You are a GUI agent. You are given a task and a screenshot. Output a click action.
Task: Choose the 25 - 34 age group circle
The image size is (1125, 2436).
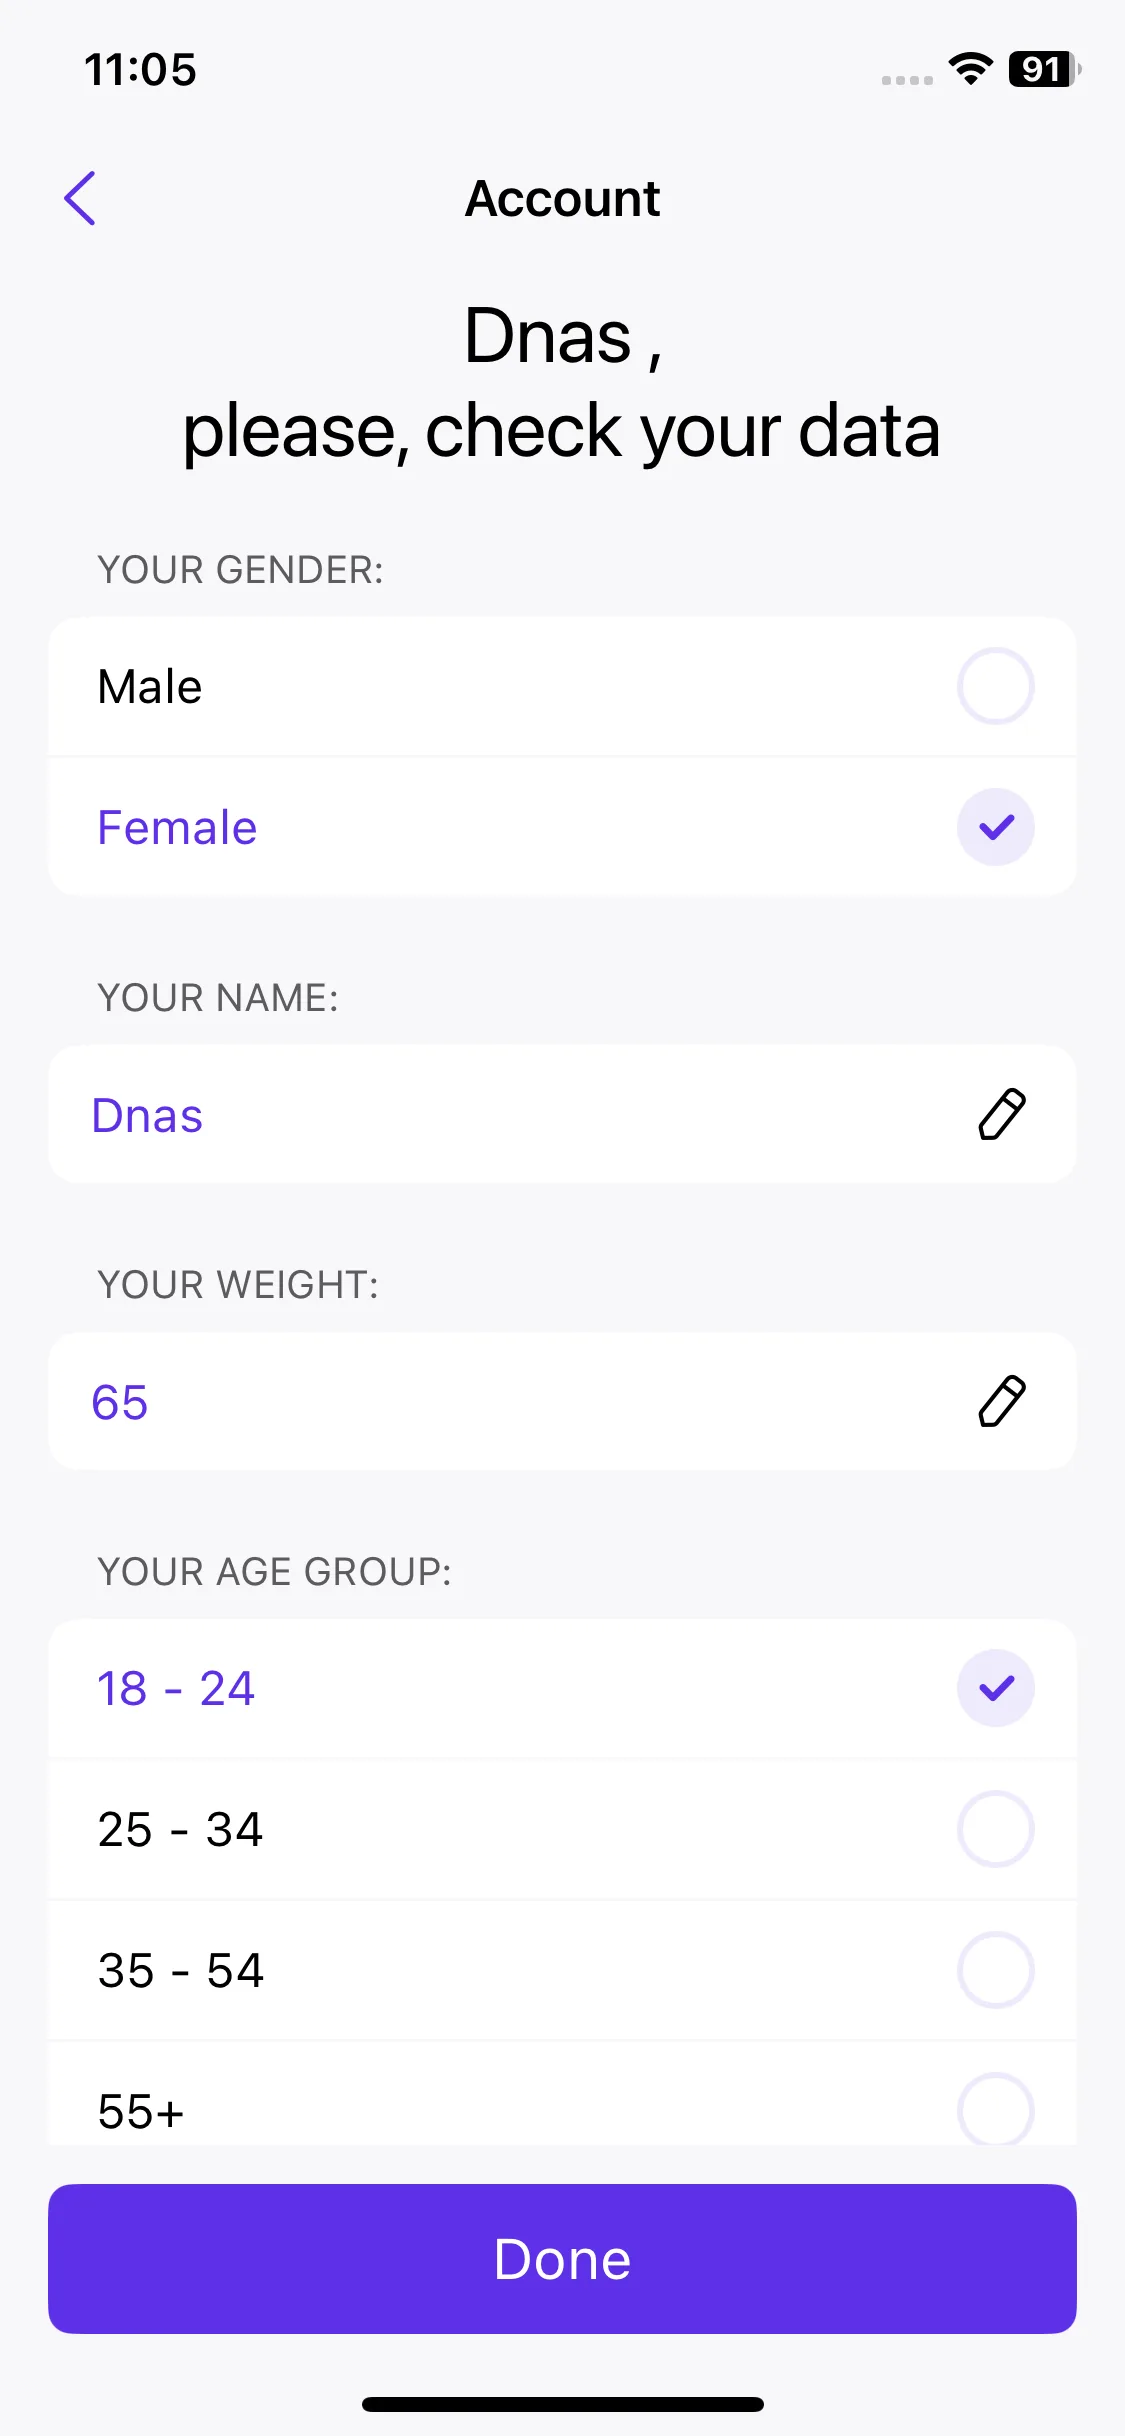coord(996,1829)
